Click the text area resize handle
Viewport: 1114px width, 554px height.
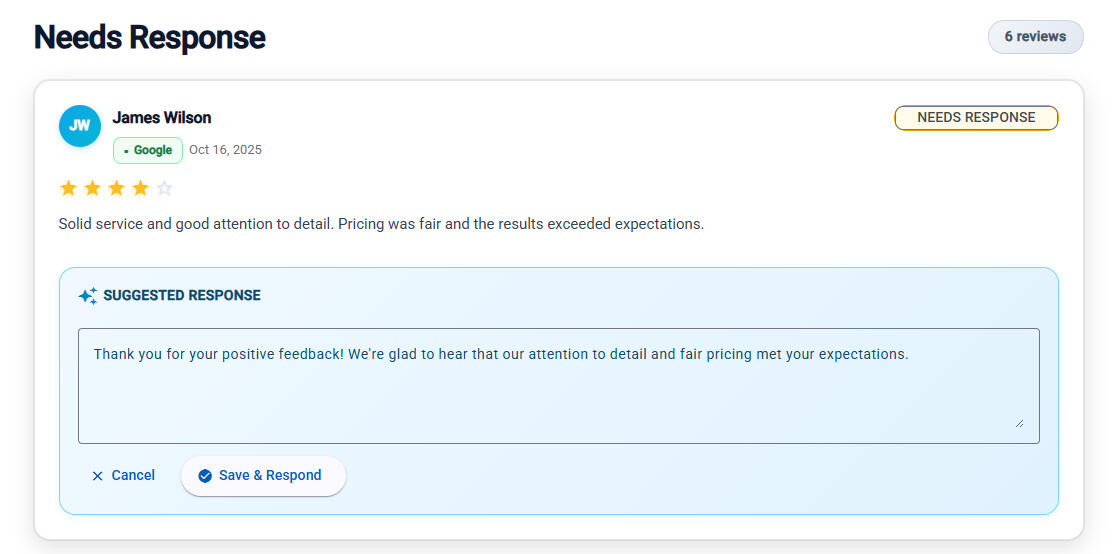click(x=1019, y=423)
